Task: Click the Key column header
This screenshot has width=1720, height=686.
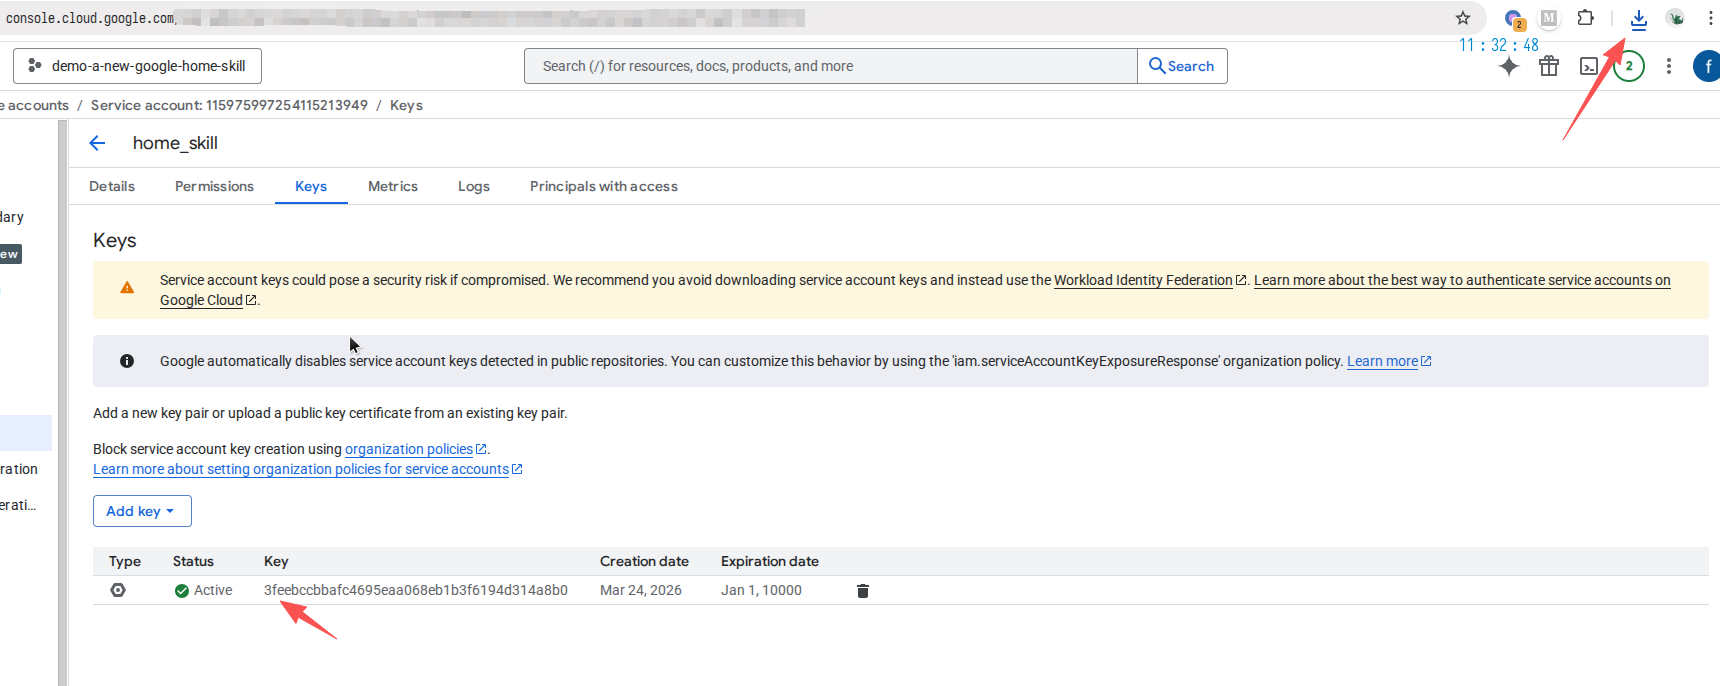Action: click(x=276, y=561)
